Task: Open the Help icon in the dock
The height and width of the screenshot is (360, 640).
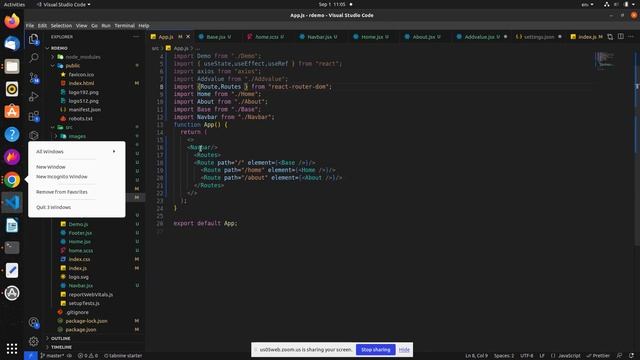Action: (x=12, y=134)
